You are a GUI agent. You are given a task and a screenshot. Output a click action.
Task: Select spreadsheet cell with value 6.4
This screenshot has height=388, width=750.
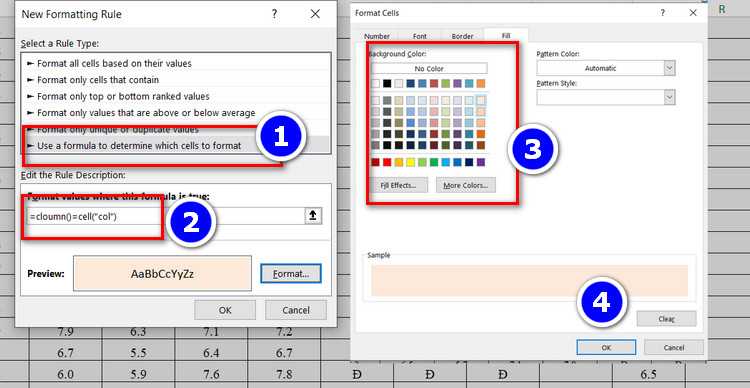[x=211, y=353]
